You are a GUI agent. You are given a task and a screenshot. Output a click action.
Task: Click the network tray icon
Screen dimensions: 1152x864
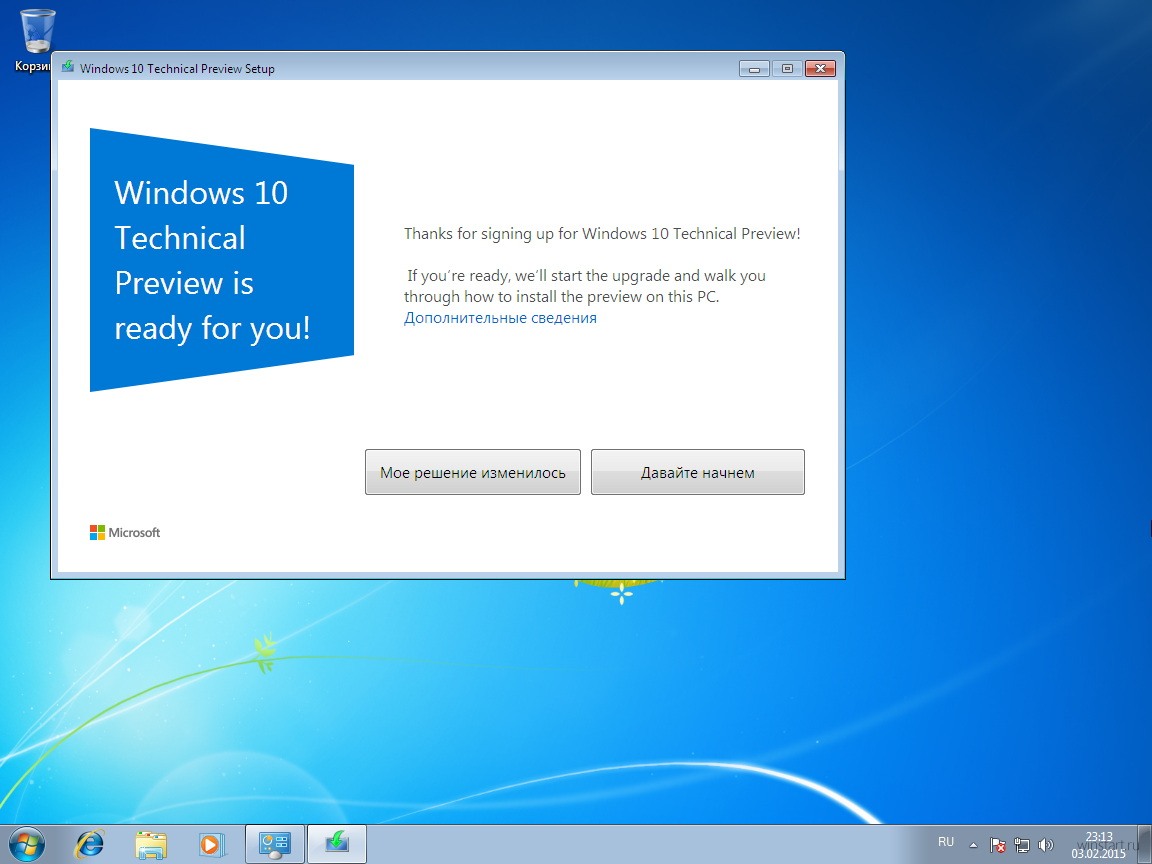point(1021,845)
